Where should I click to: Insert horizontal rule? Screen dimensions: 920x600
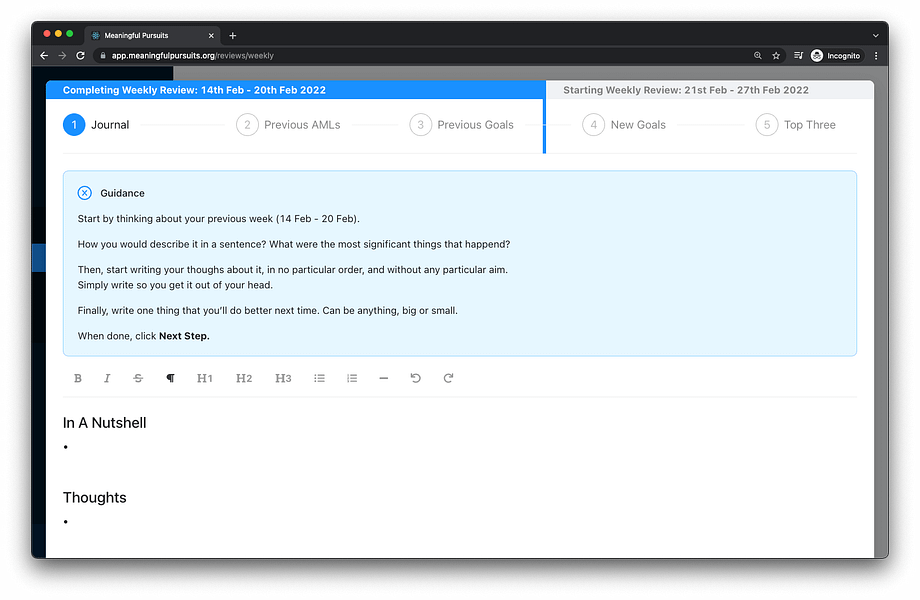[384, 378]
